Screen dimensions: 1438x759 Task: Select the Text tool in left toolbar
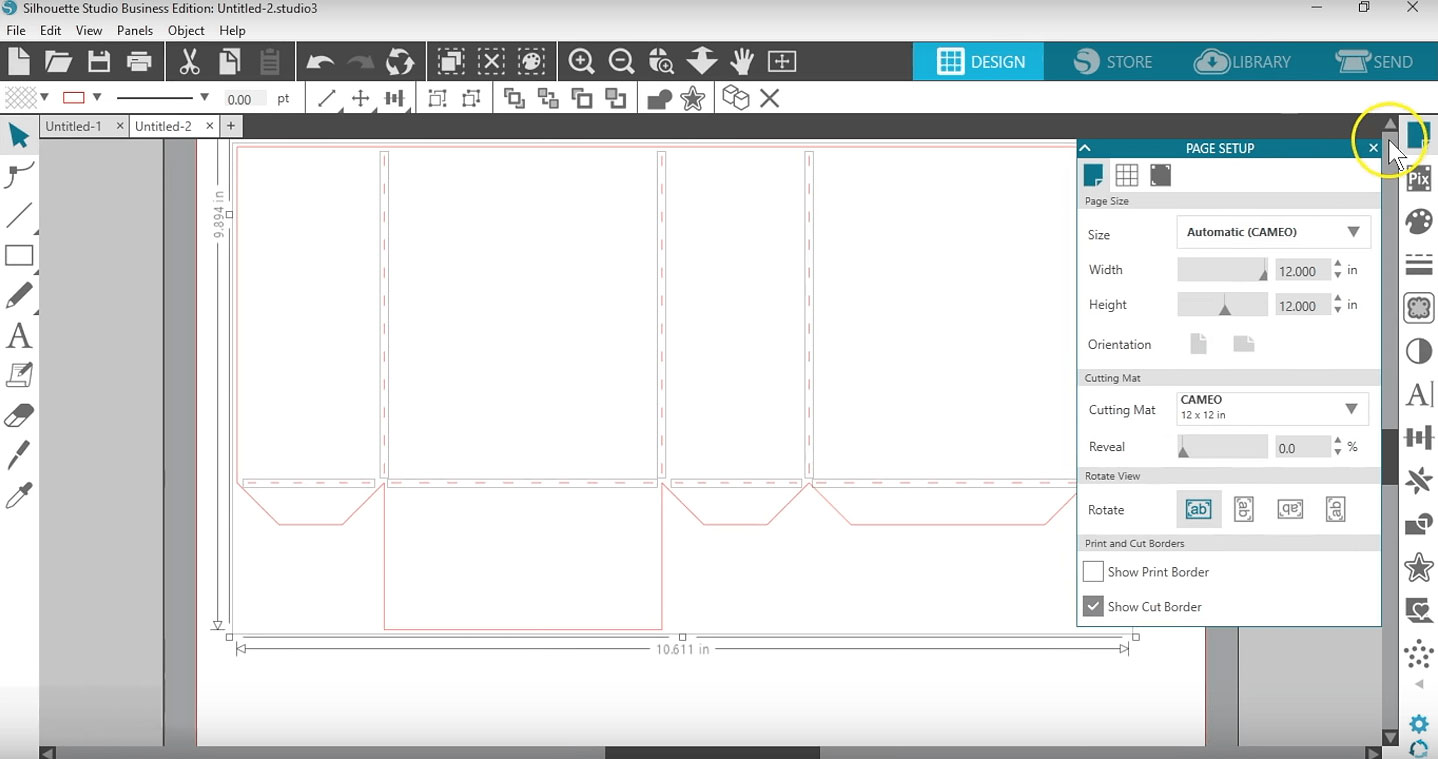[18, 336]
